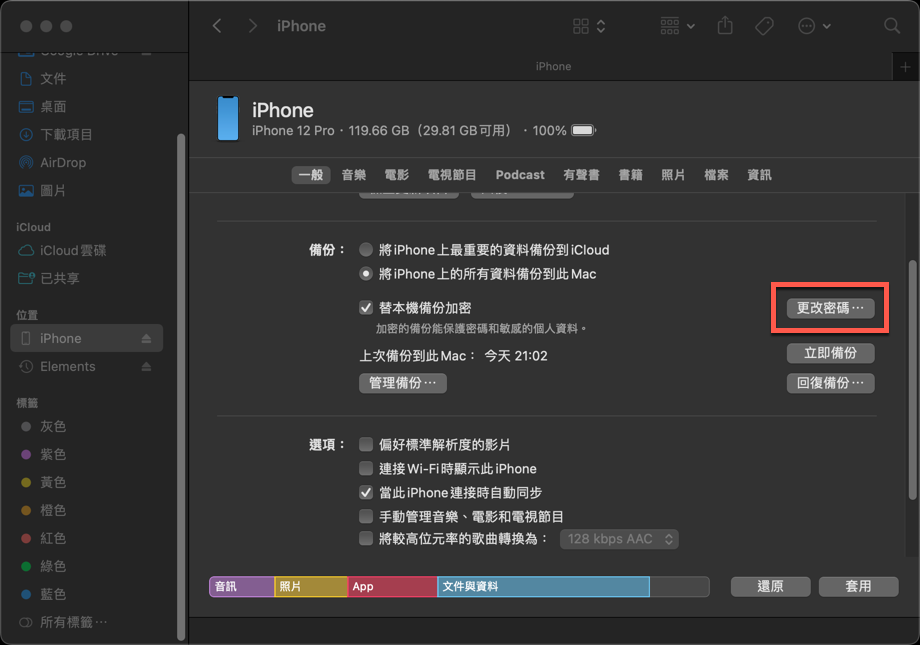Enable 偏好標準解析度的影片 checkbox
Viewport: 920px width, 645px height.
(366, 444)
